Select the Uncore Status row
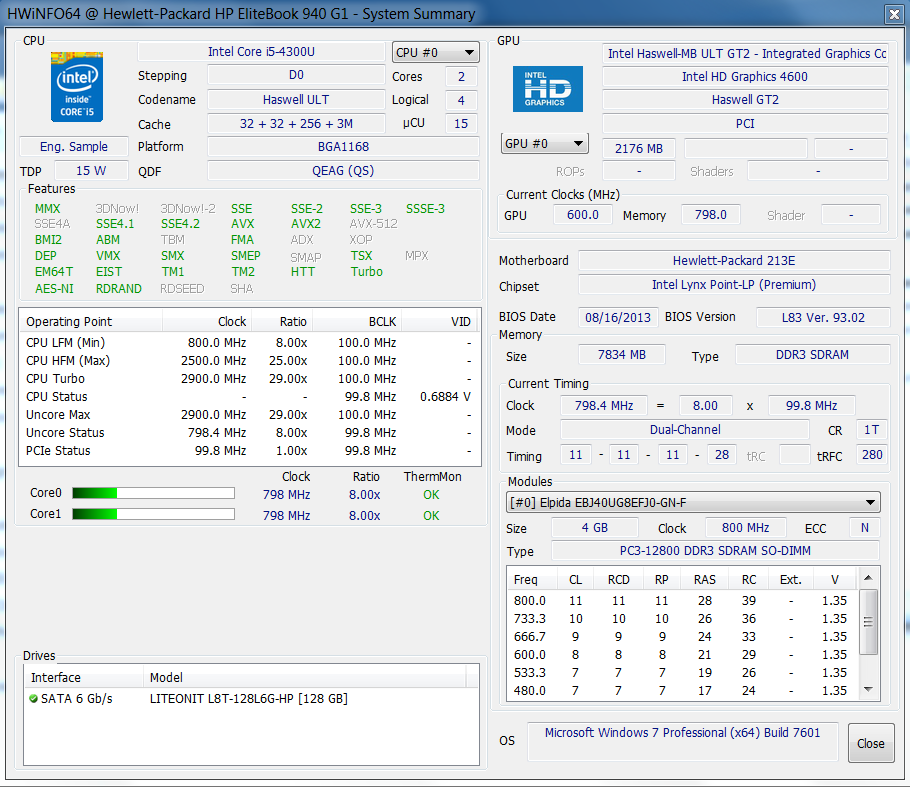The height and width of the screenshot is (787, 910). 250,432
